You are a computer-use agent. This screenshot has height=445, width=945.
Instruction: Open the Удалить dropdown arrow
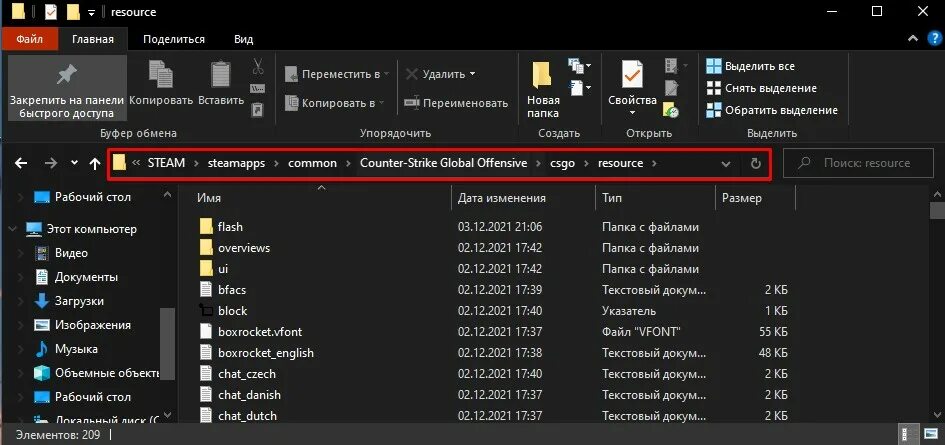[x=472, y=74]
